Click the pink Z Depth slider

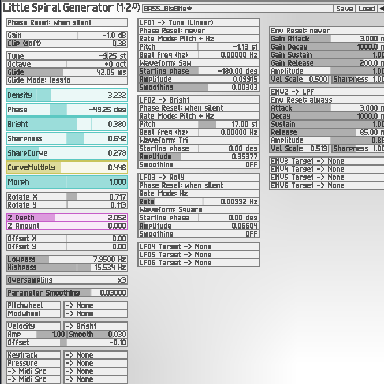[67, 217]
